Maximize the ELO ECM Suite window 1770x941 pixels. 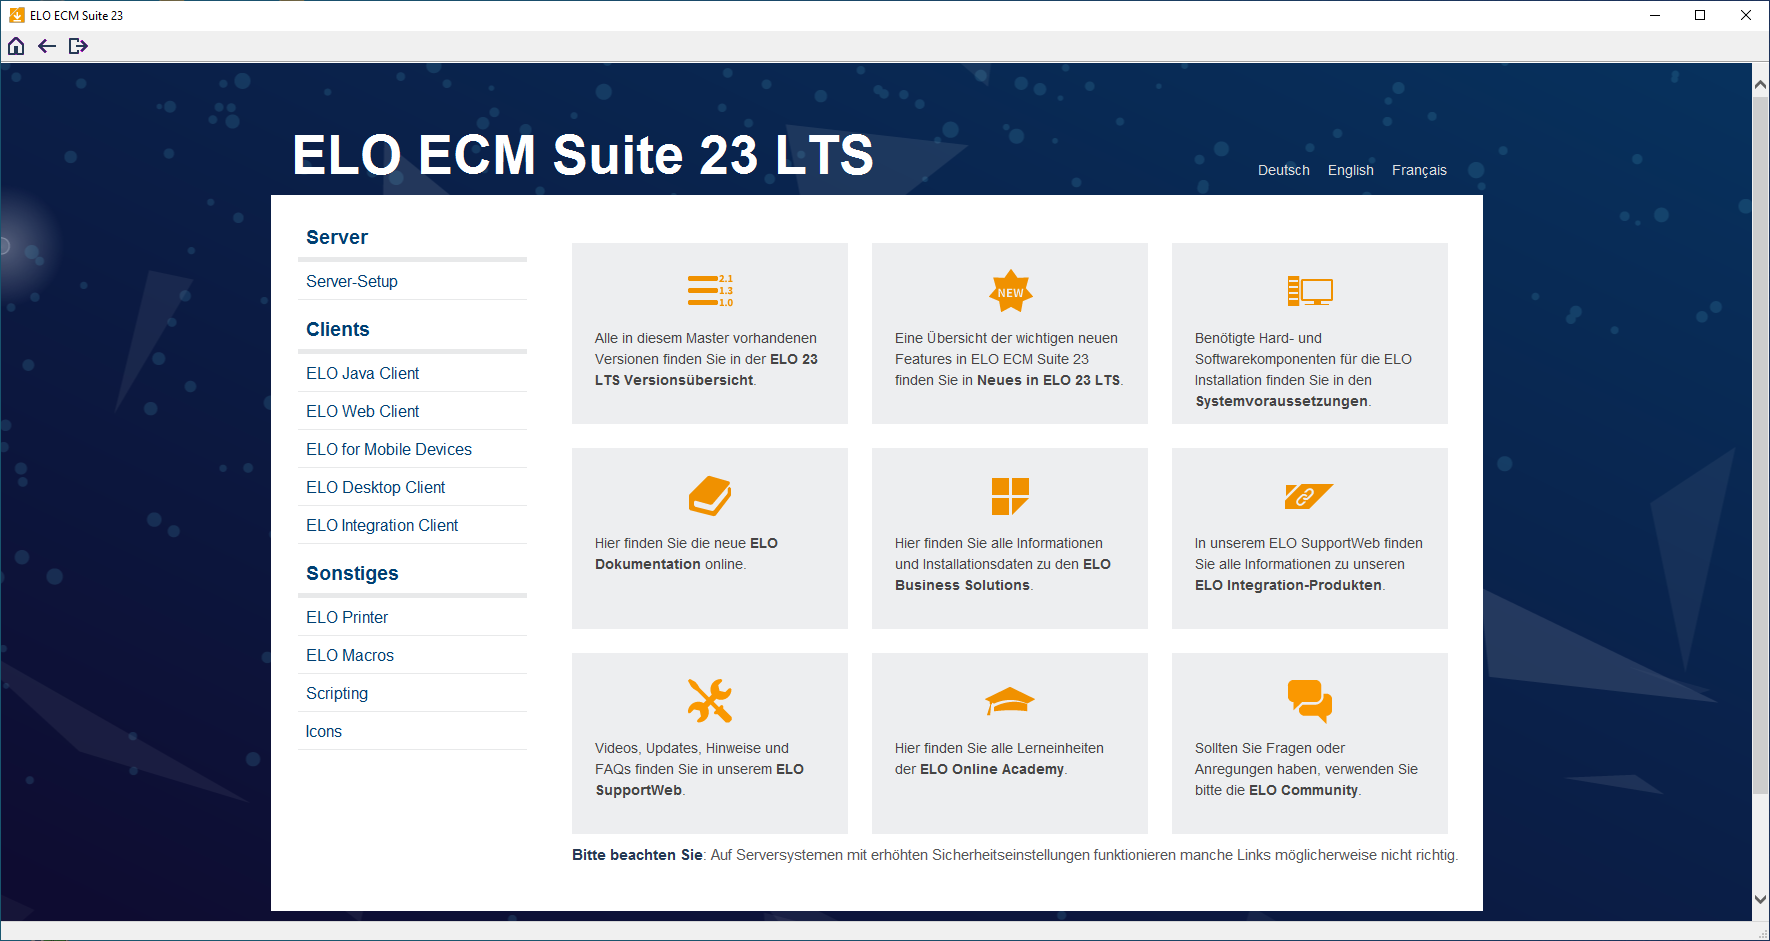point(1700,15)
